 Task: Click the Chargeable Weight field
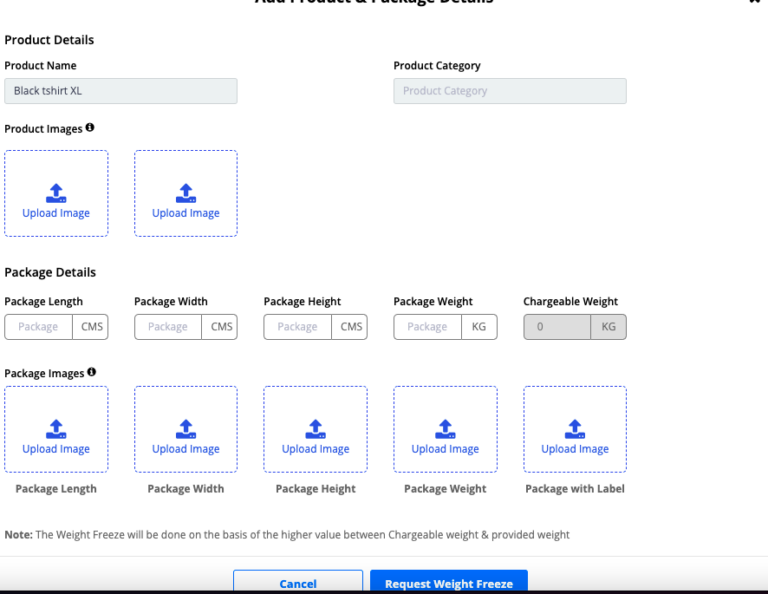click(557, 327)
